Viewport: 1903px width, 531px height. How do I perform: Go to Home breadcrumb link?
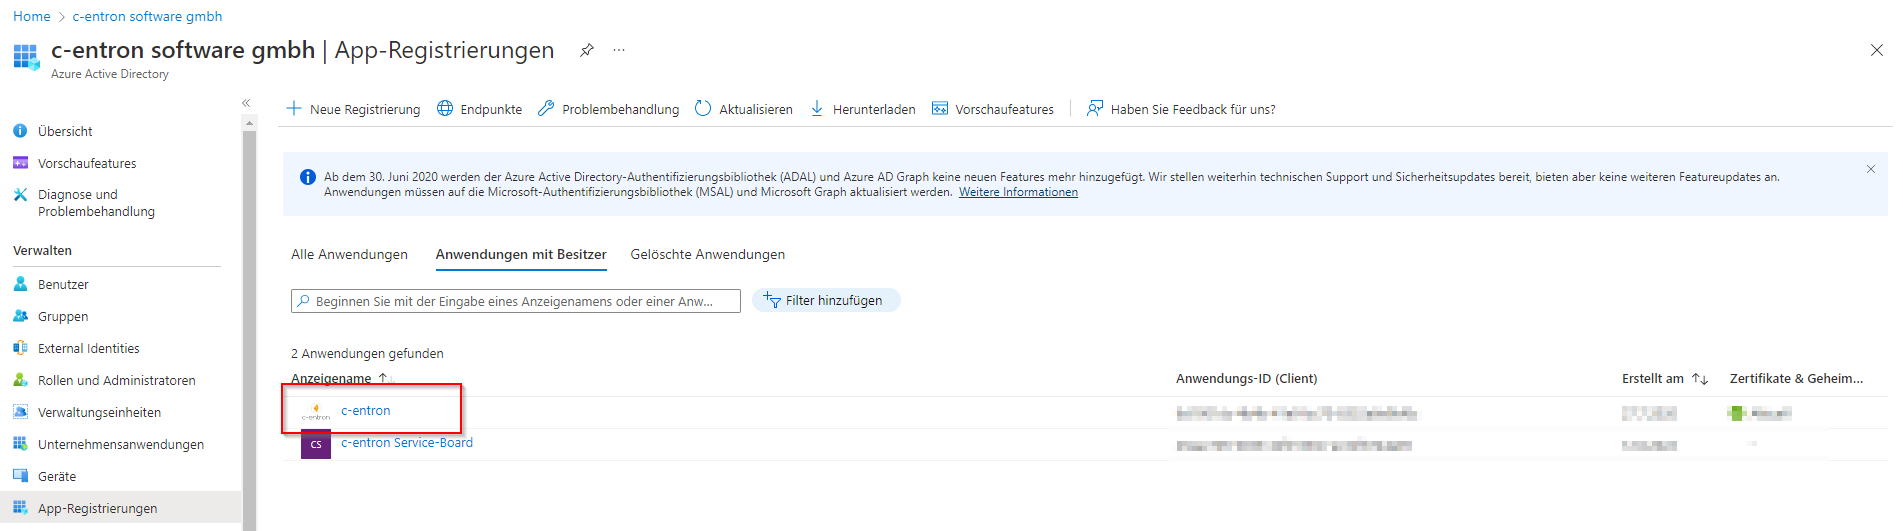tap(31, 16)
